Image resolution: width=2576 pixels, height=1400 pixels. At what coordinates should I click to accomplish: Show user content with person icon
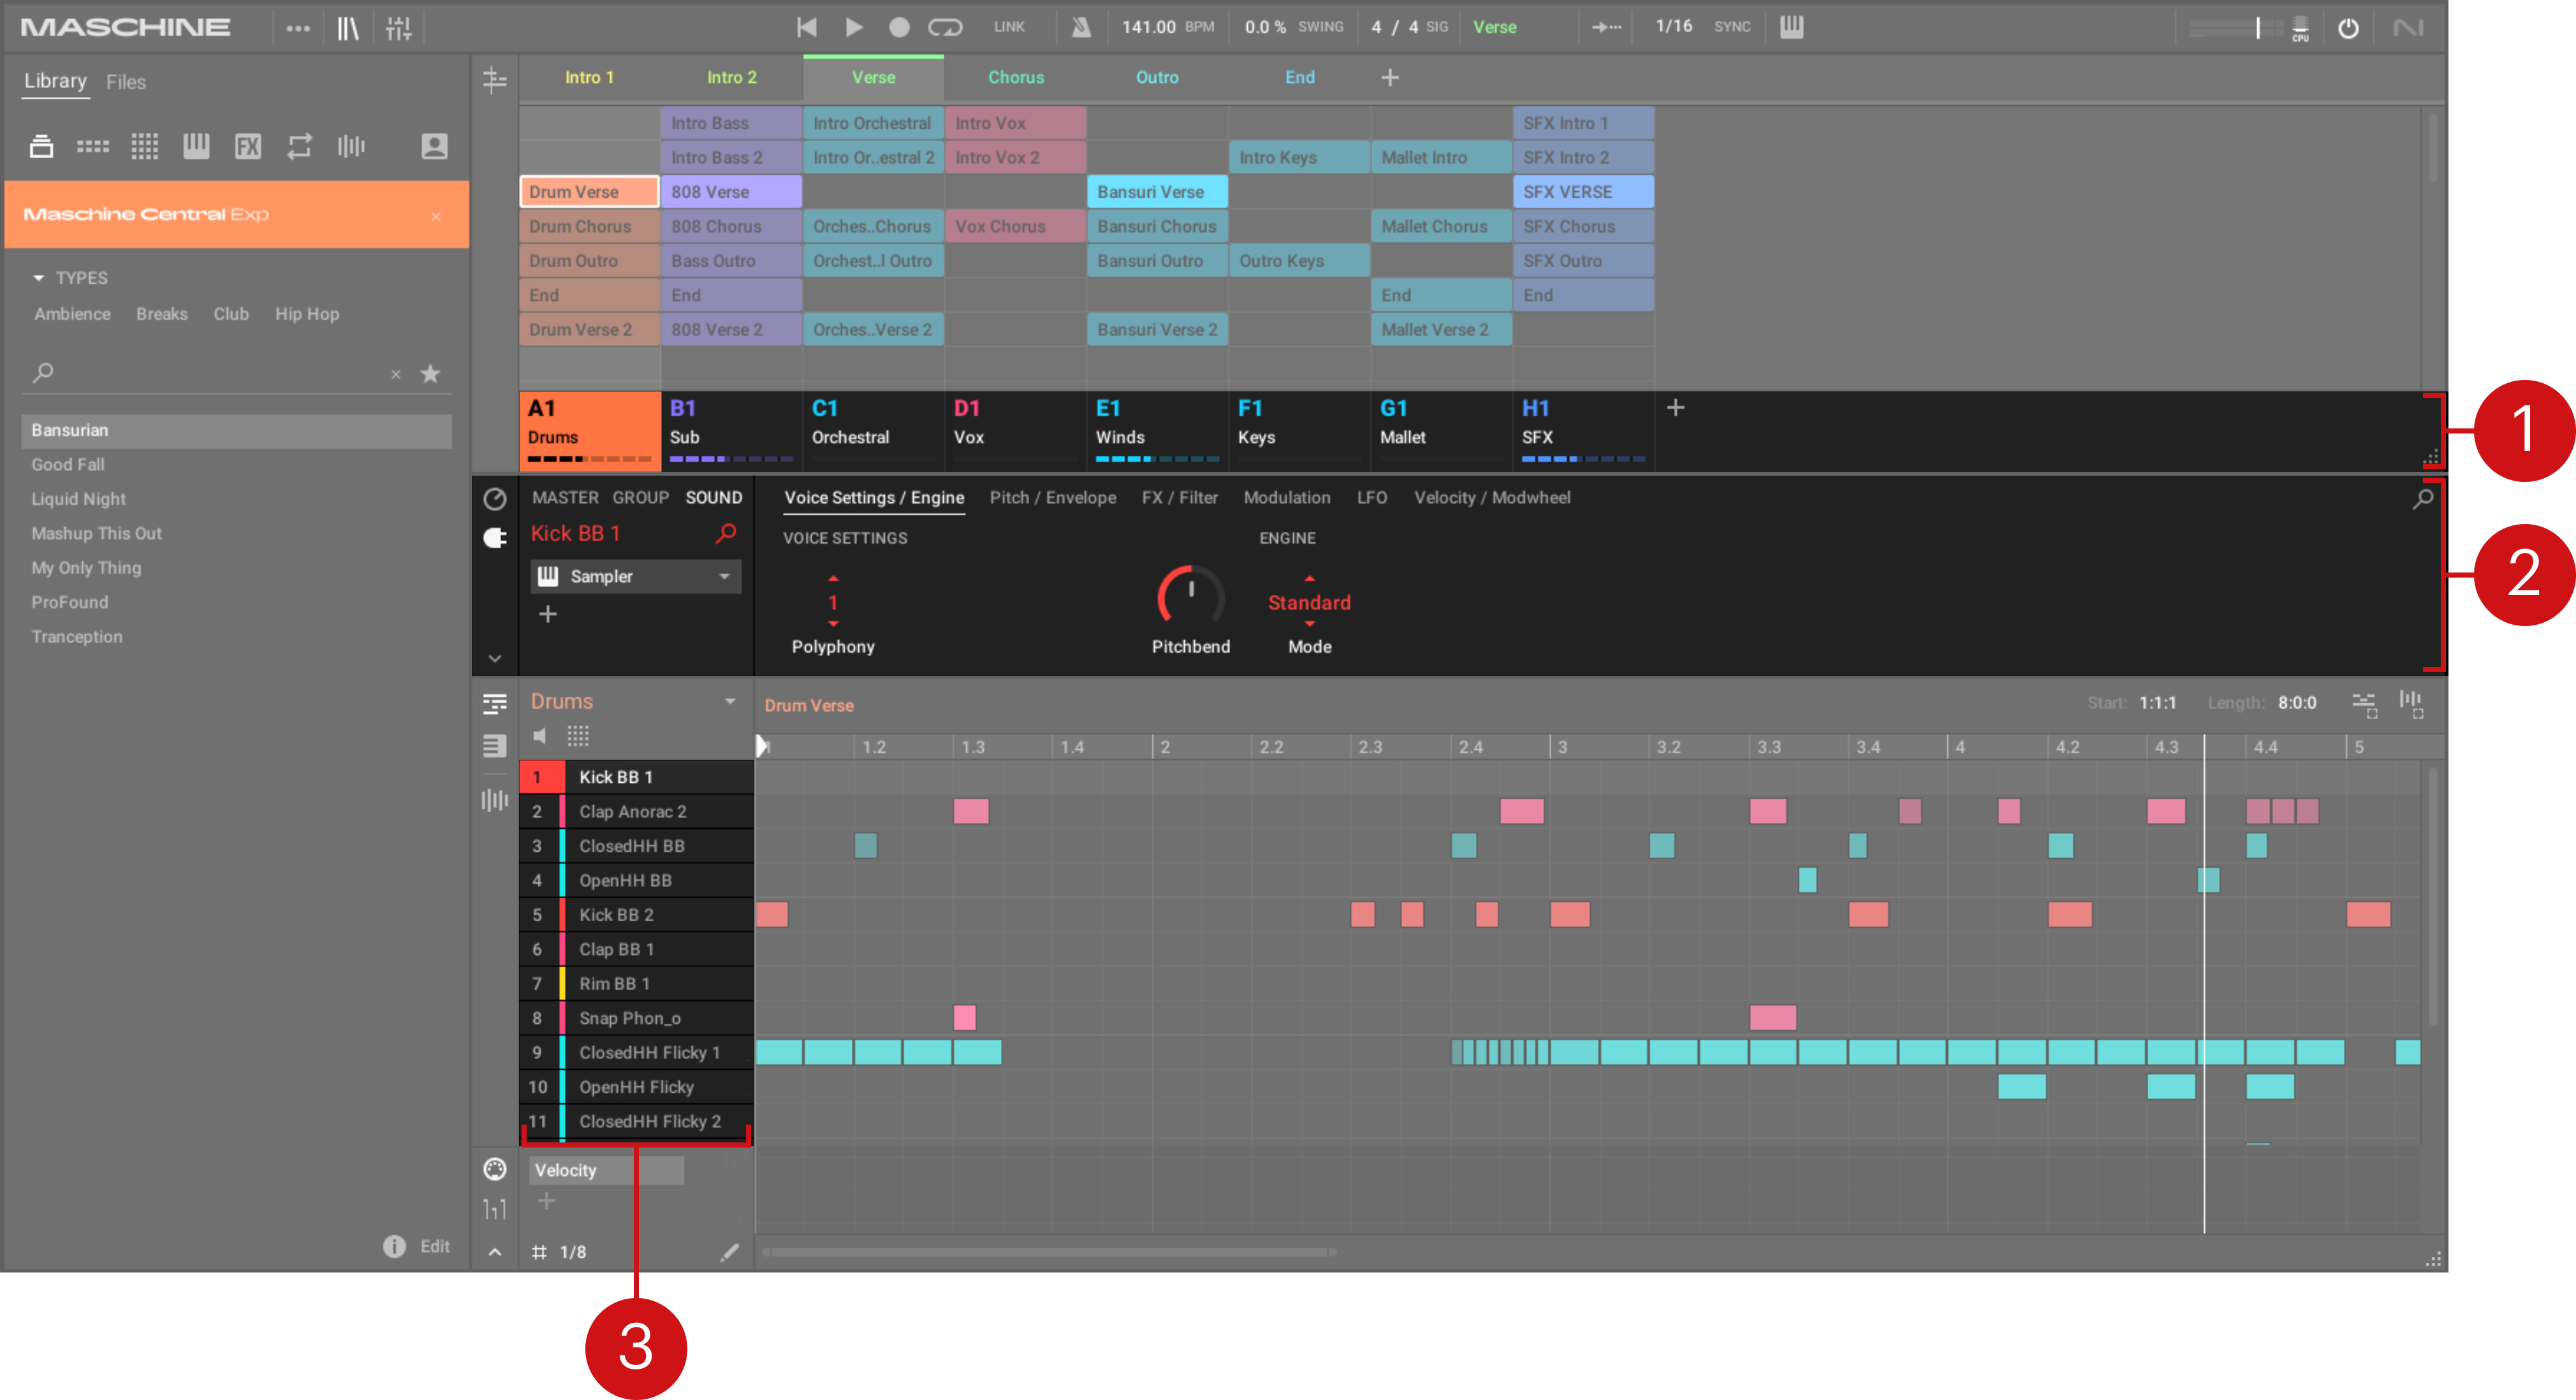click(434, 147)
